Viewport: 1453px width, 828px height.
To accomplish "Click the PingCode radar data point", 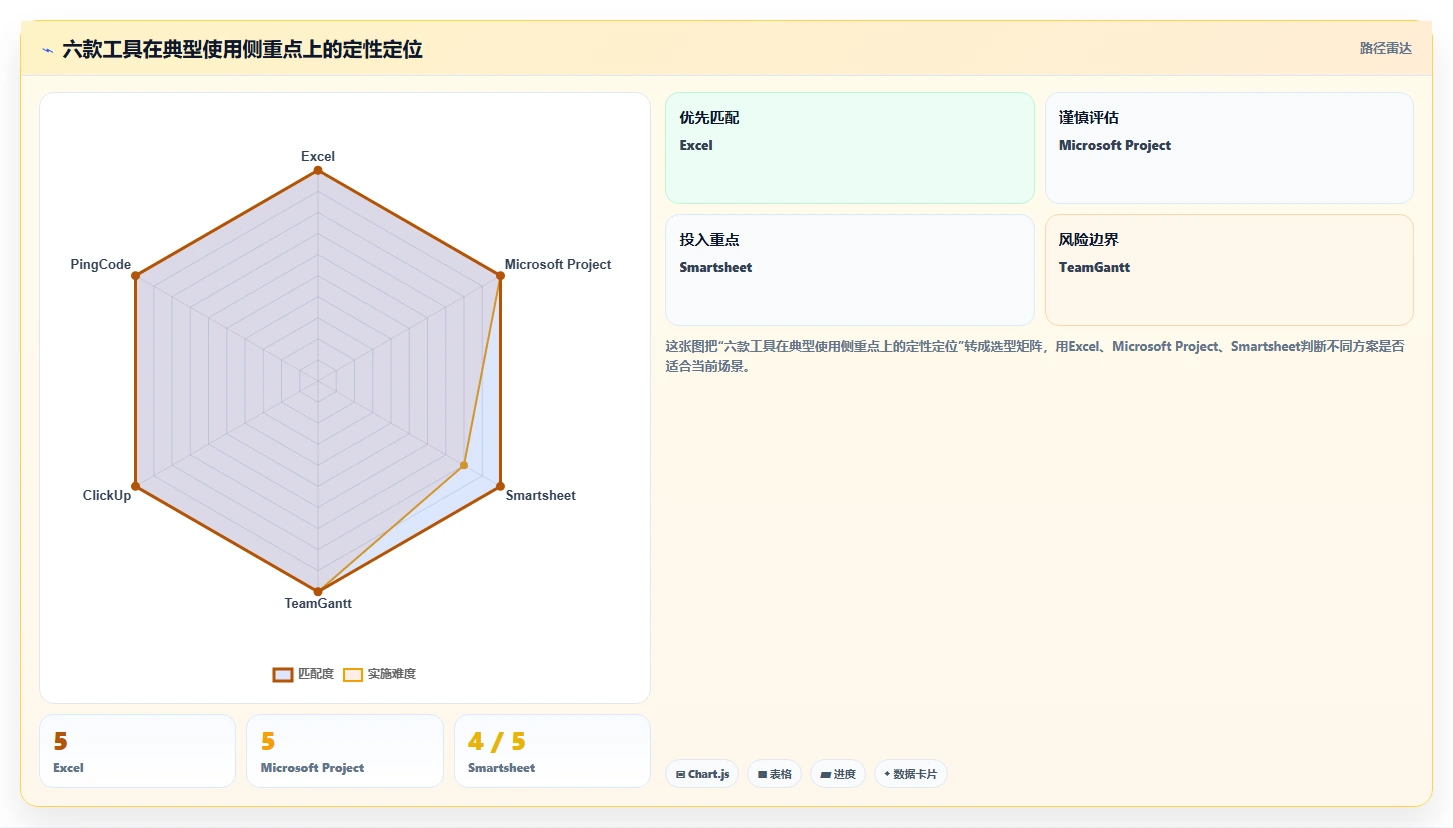I will point(135,276).
